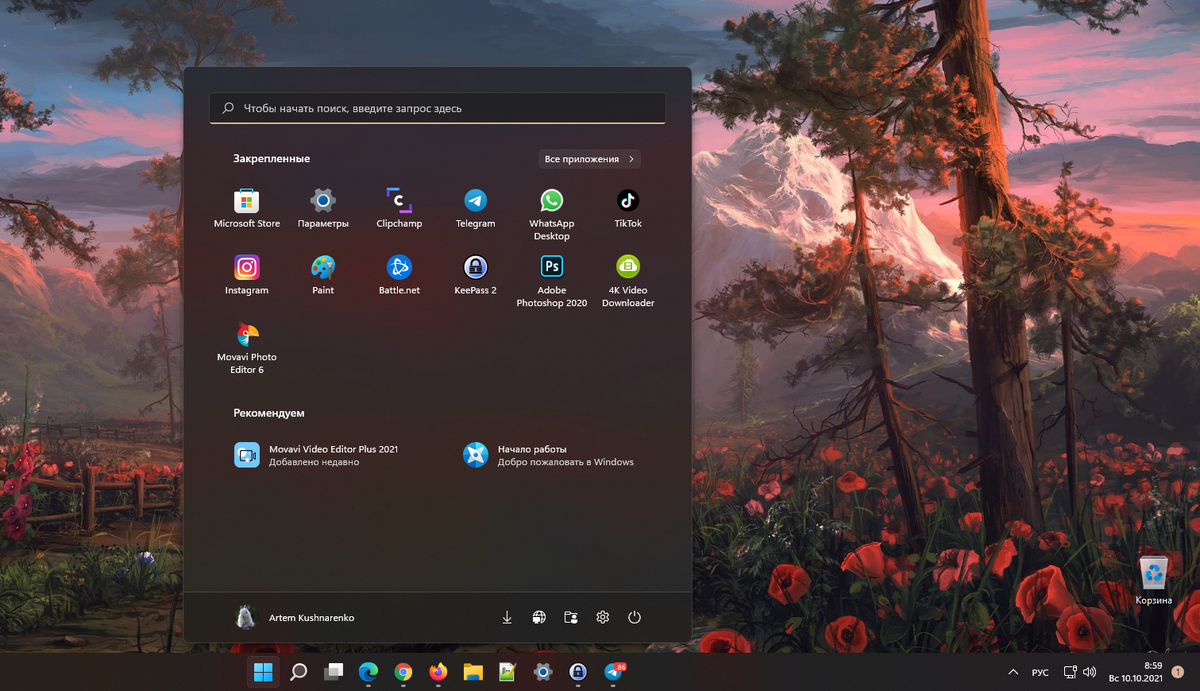Viewport: 1200px width, 691px height.
Task: Open TikTok pinned app
Action: 628,209
